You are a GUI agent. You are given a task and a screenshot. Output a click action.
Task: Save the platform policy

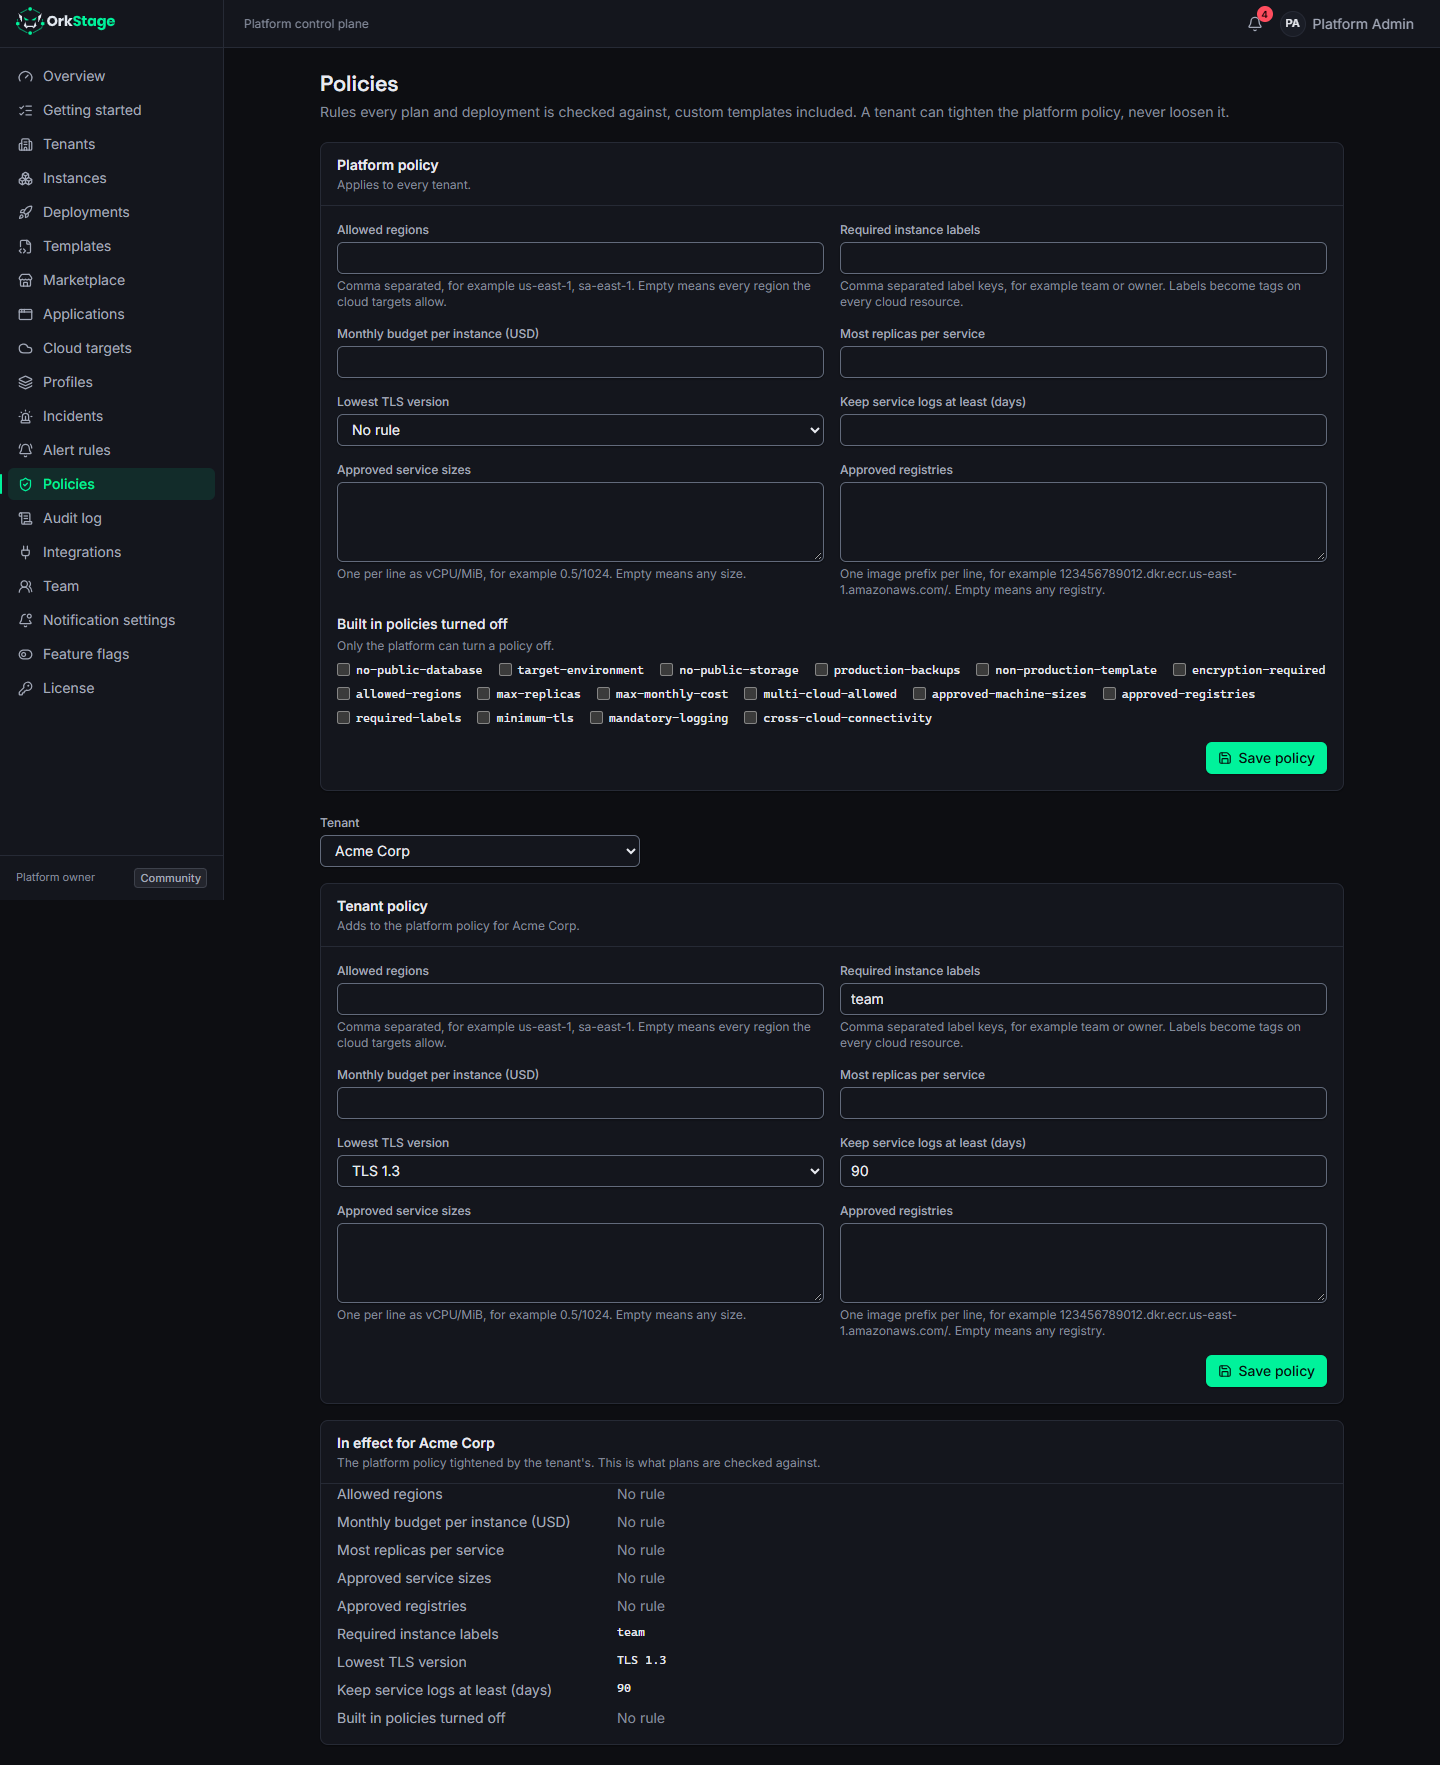pyautogui.click(x=1266, y=758)
